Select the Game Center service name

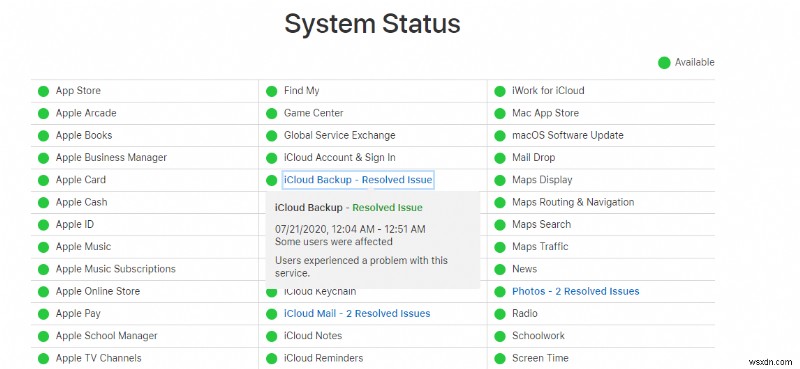[314, 113]
